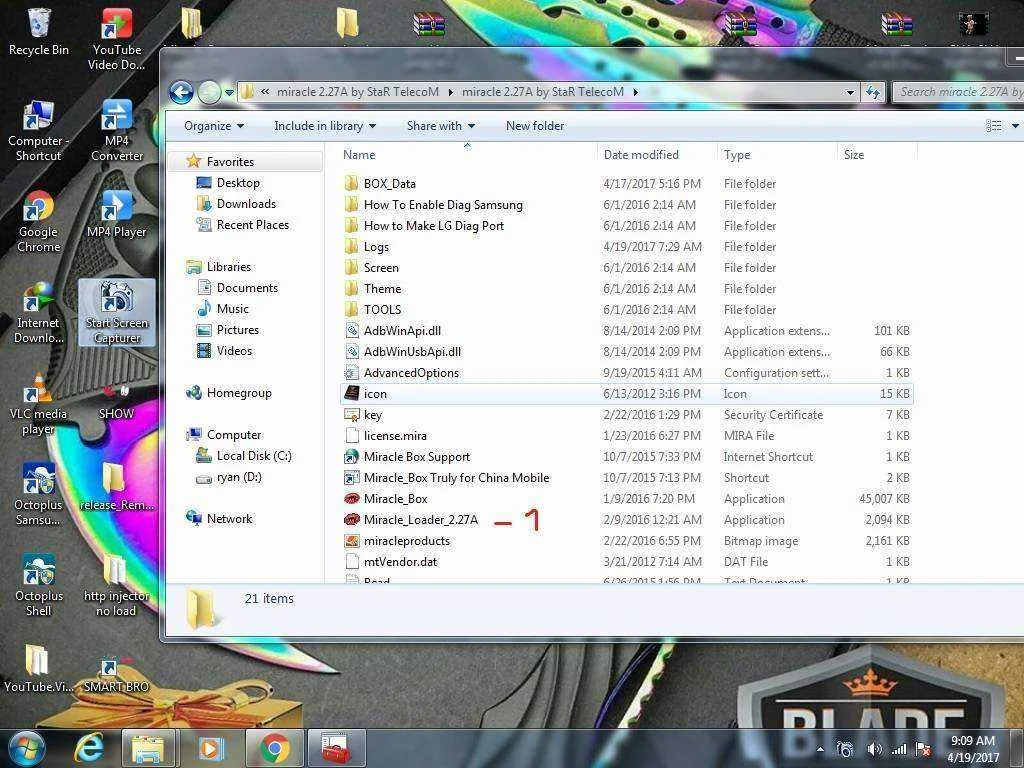Open the recent pages dropdown arrow

click(x=229, y=93)
